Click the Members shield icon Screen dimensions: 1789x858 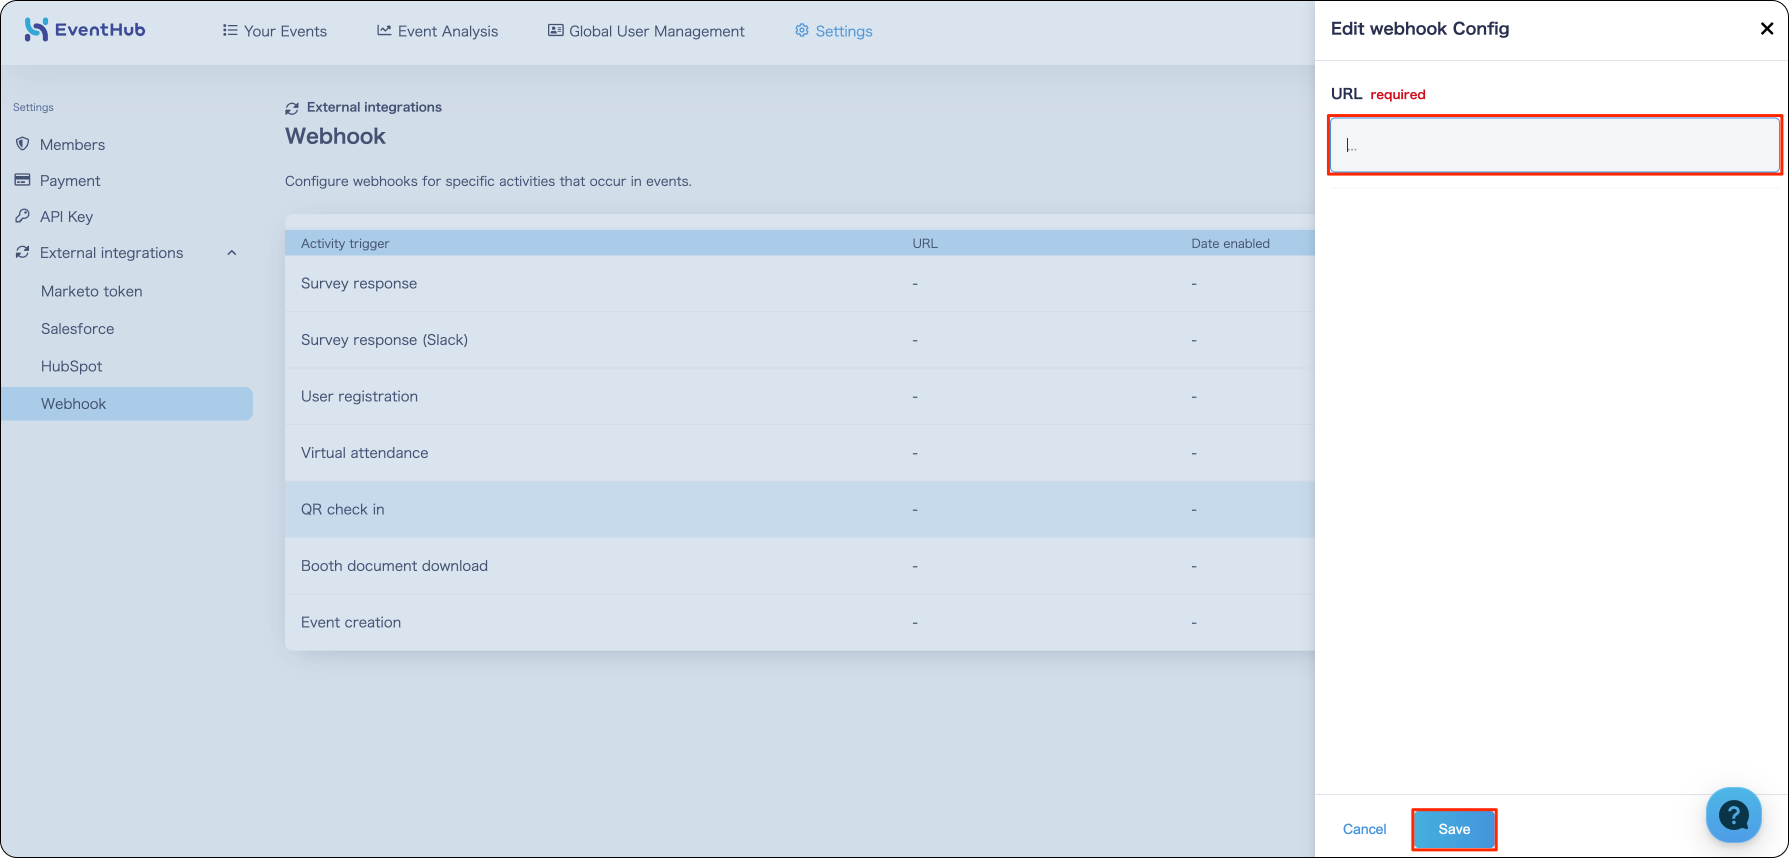click(22, 144)
